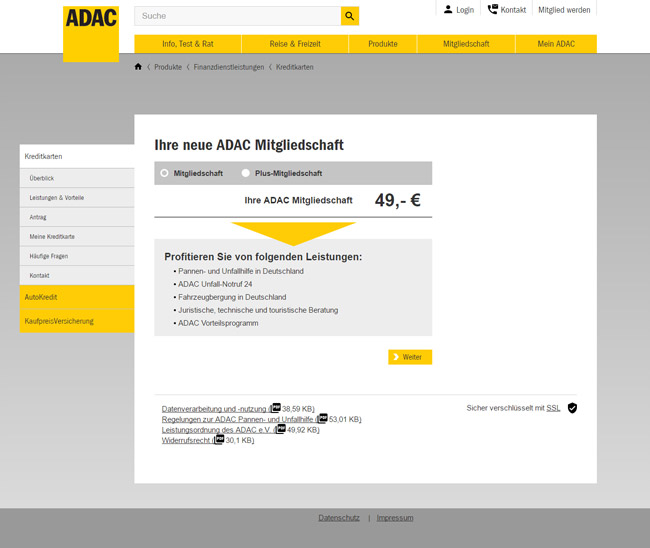Open the Info, Test & Rat menu
The width and height of the screenshot is (650, 548).
pos(188,44)
